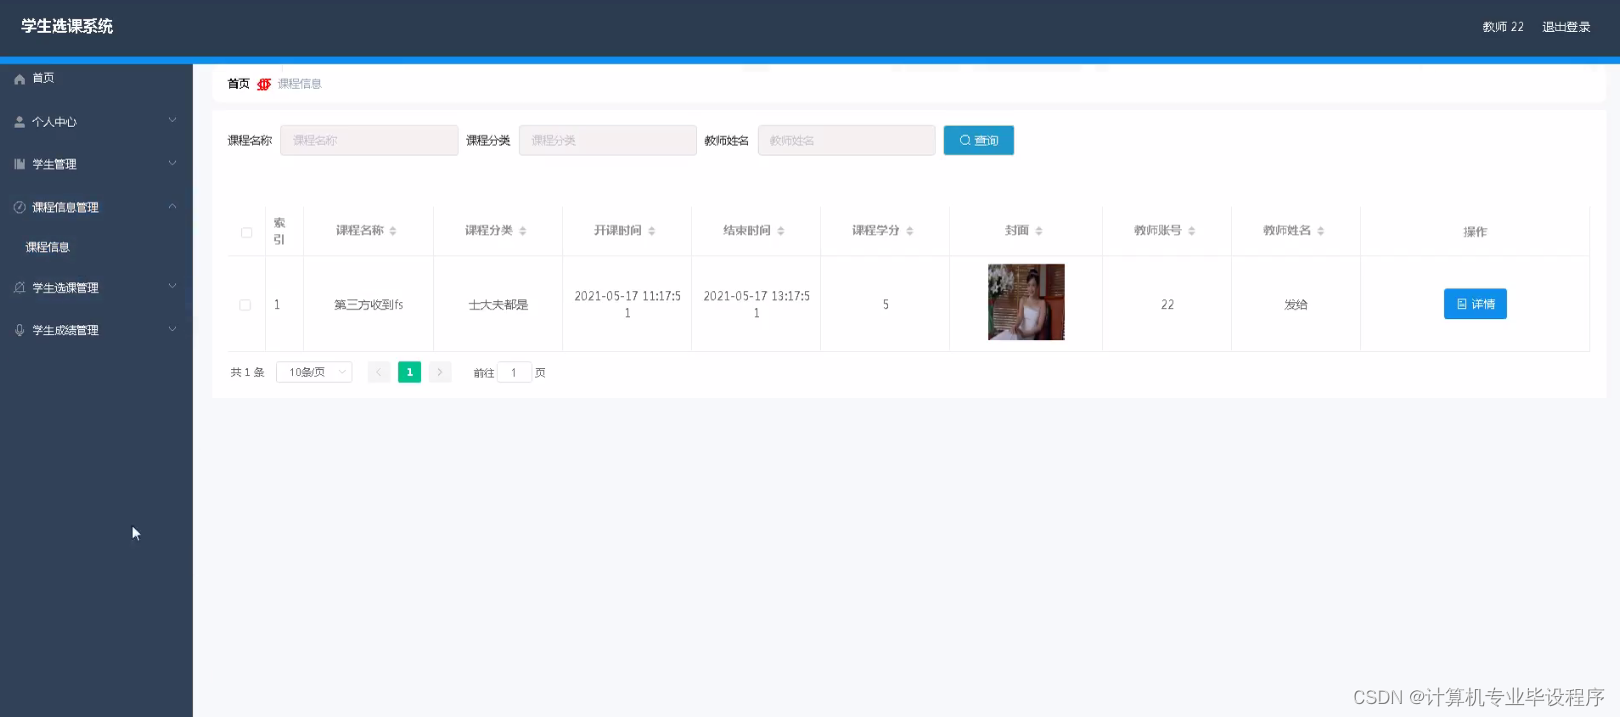Open the course cover thumbnail

[x=1026, y=302]
